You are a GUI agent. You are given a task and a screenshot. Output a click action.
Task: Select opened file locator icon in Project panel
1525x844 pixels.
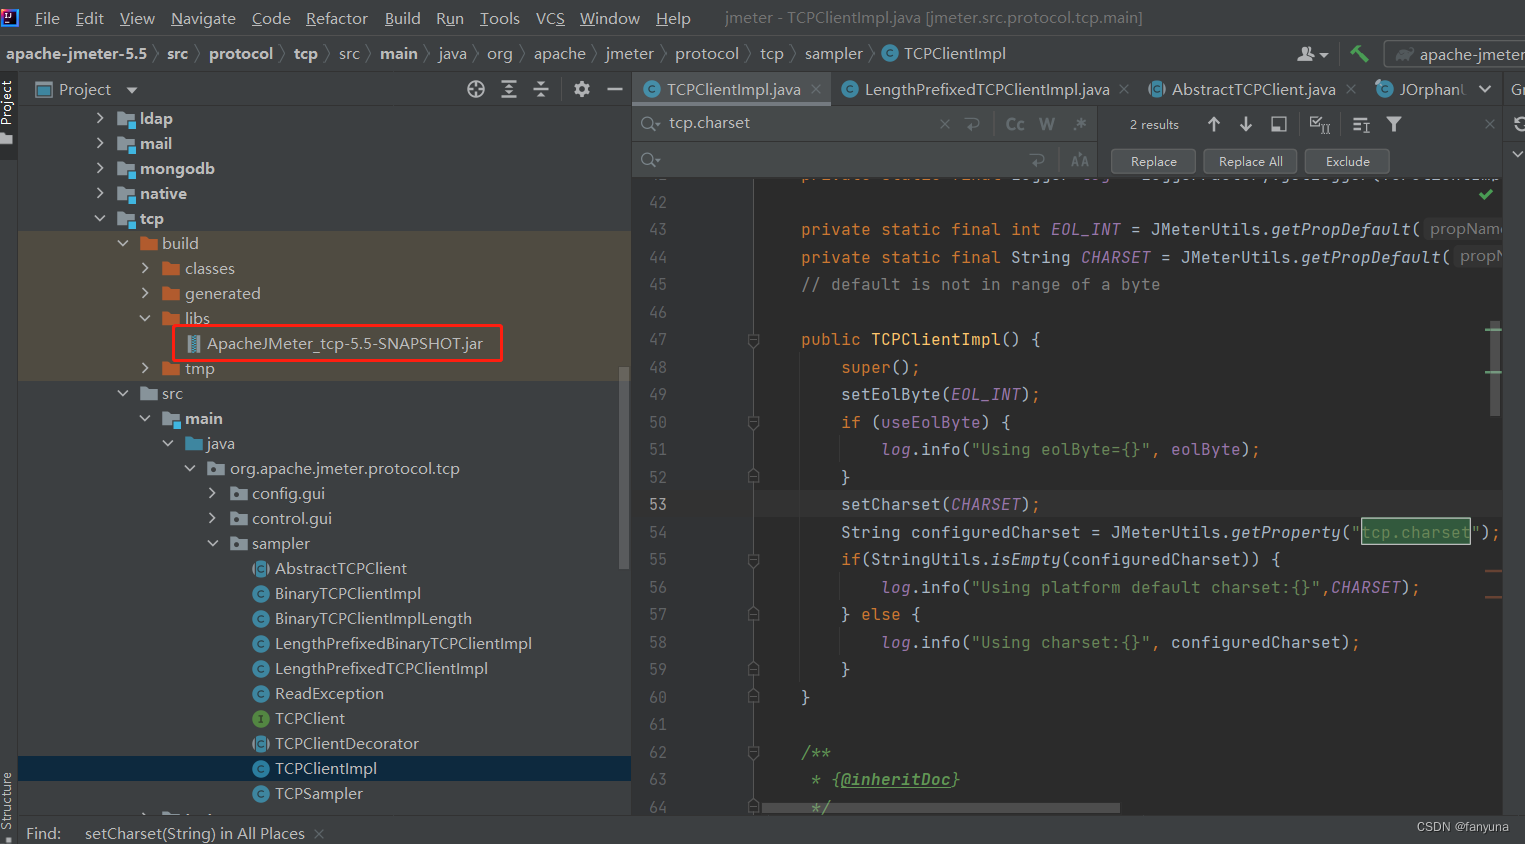[476, 90]
